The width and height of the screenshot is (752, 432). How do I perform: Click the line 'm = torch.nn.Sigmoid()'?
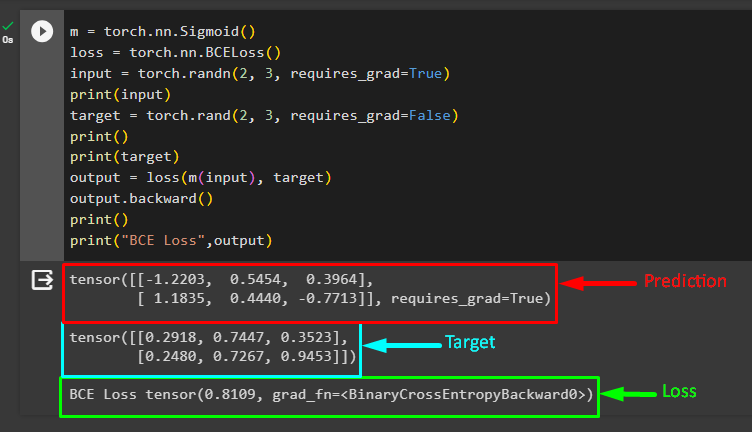tap(163, 32)
